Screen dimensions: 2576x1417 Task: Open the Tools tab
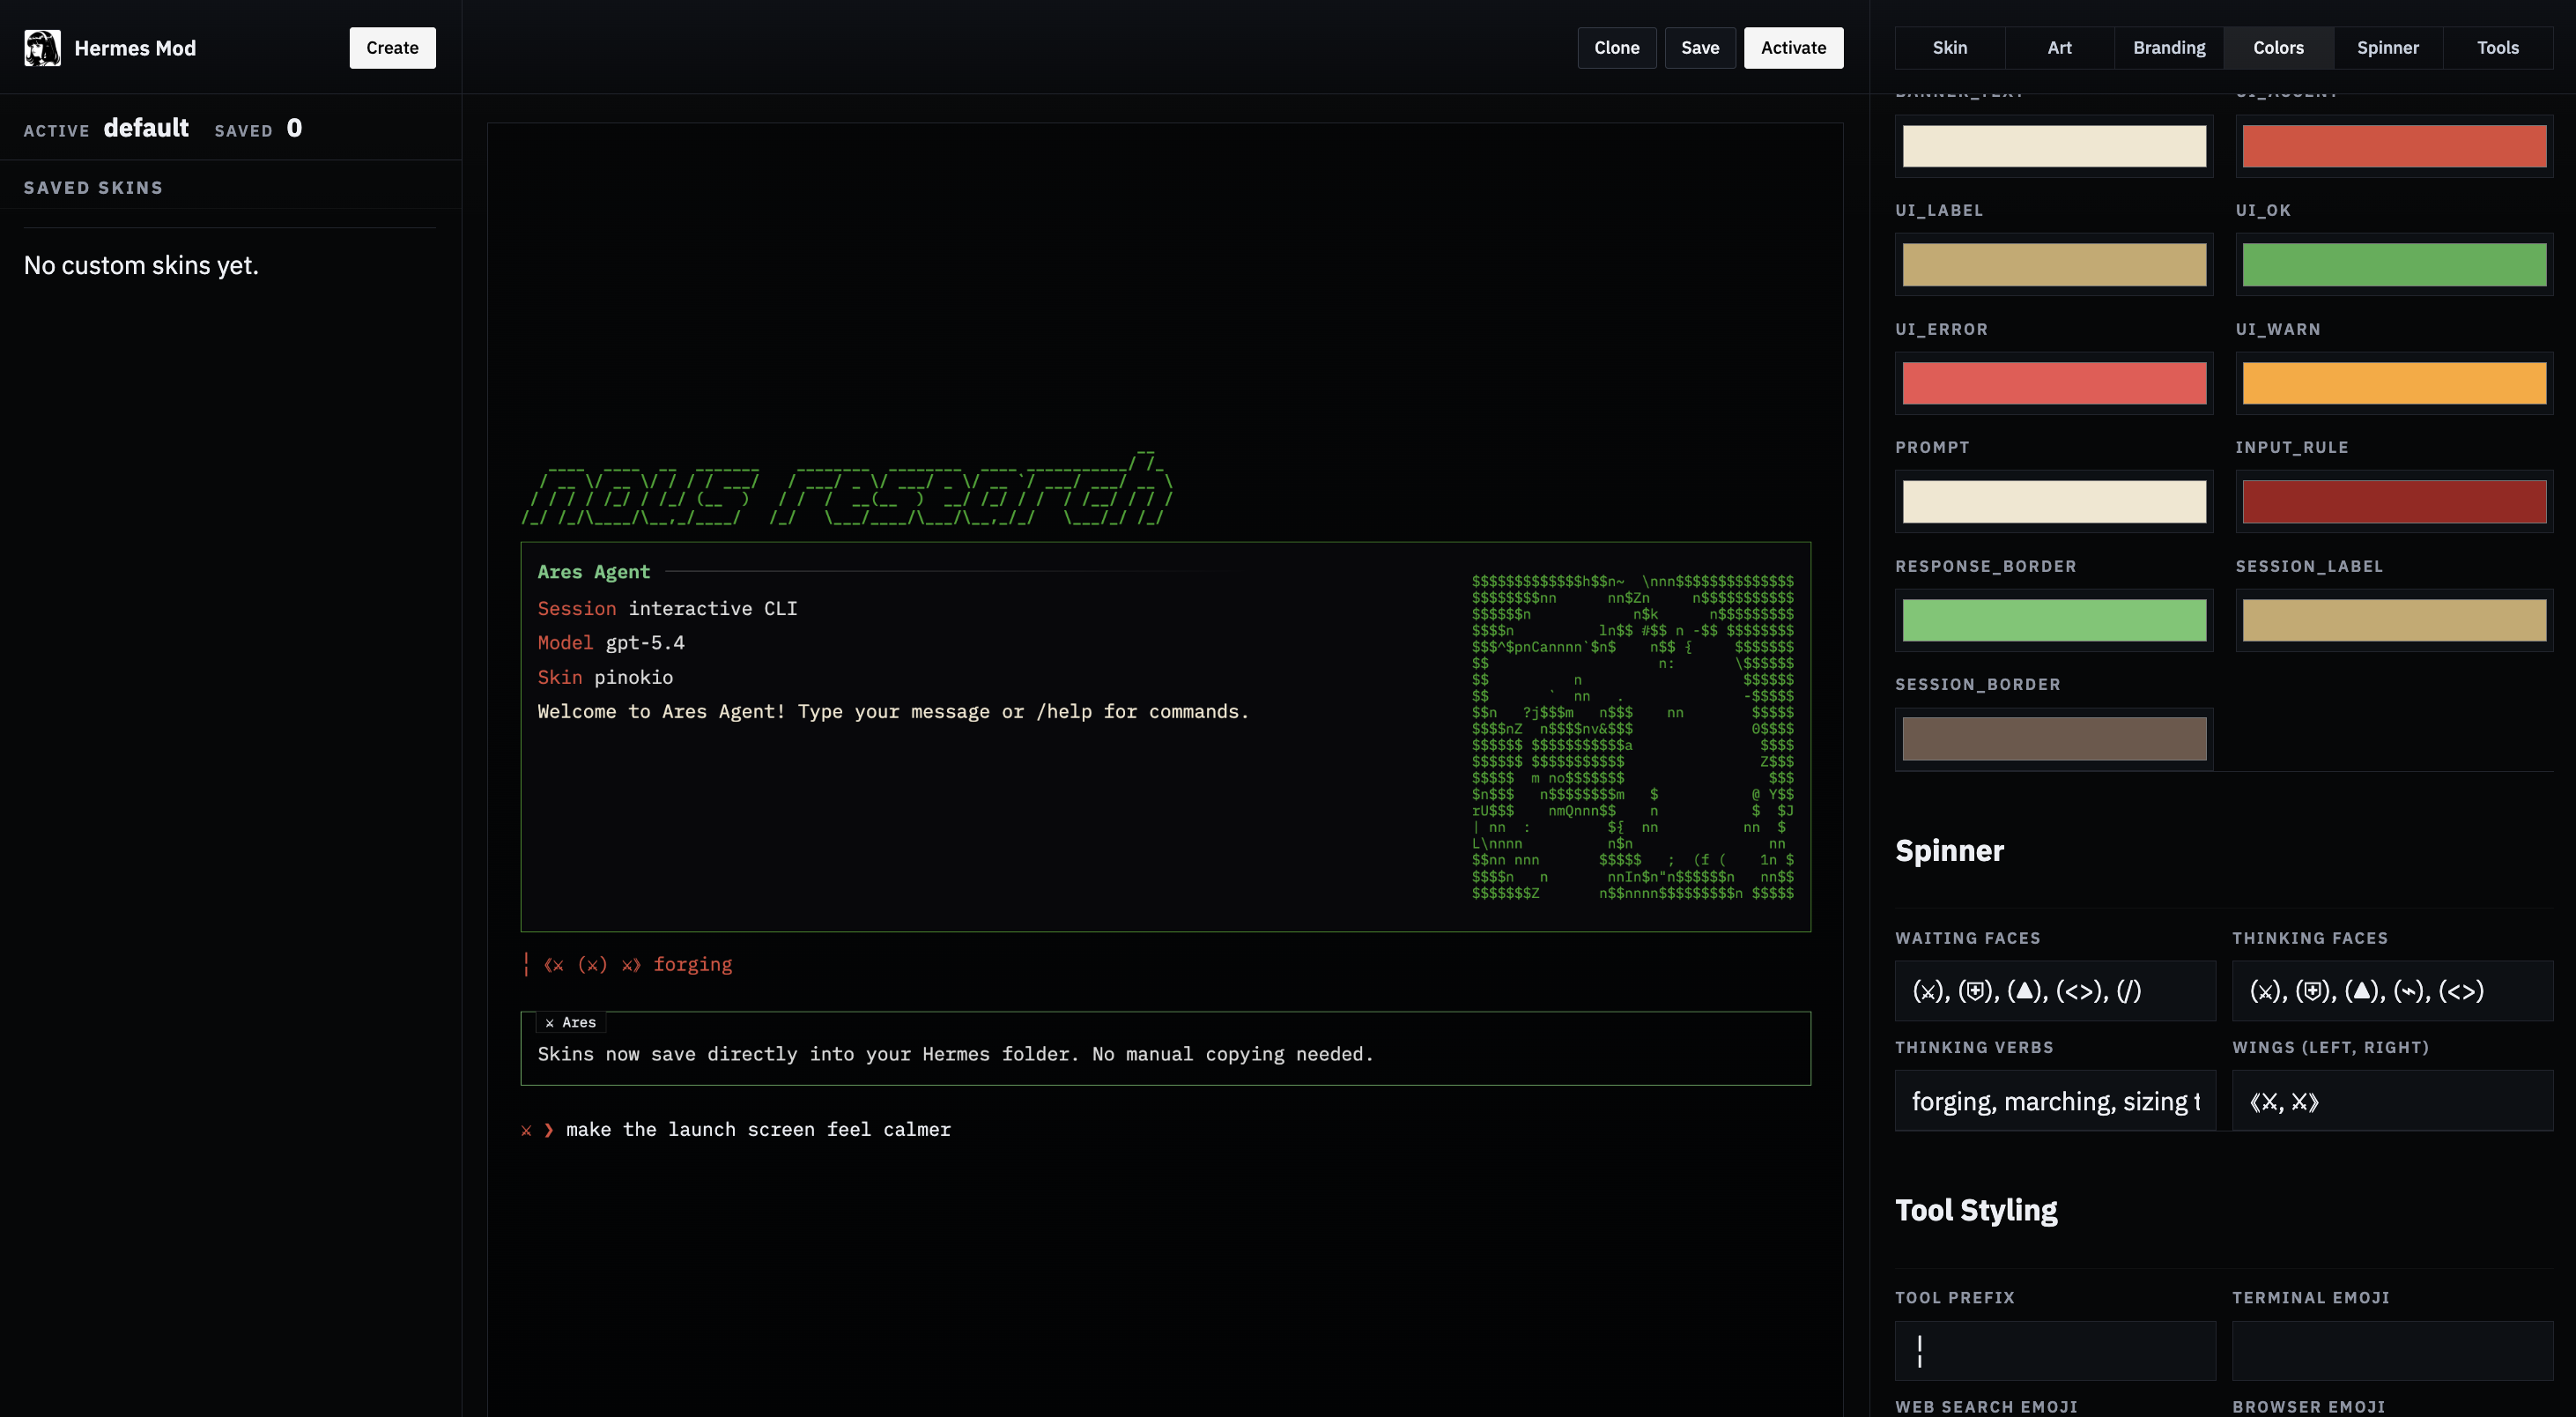2497,47
